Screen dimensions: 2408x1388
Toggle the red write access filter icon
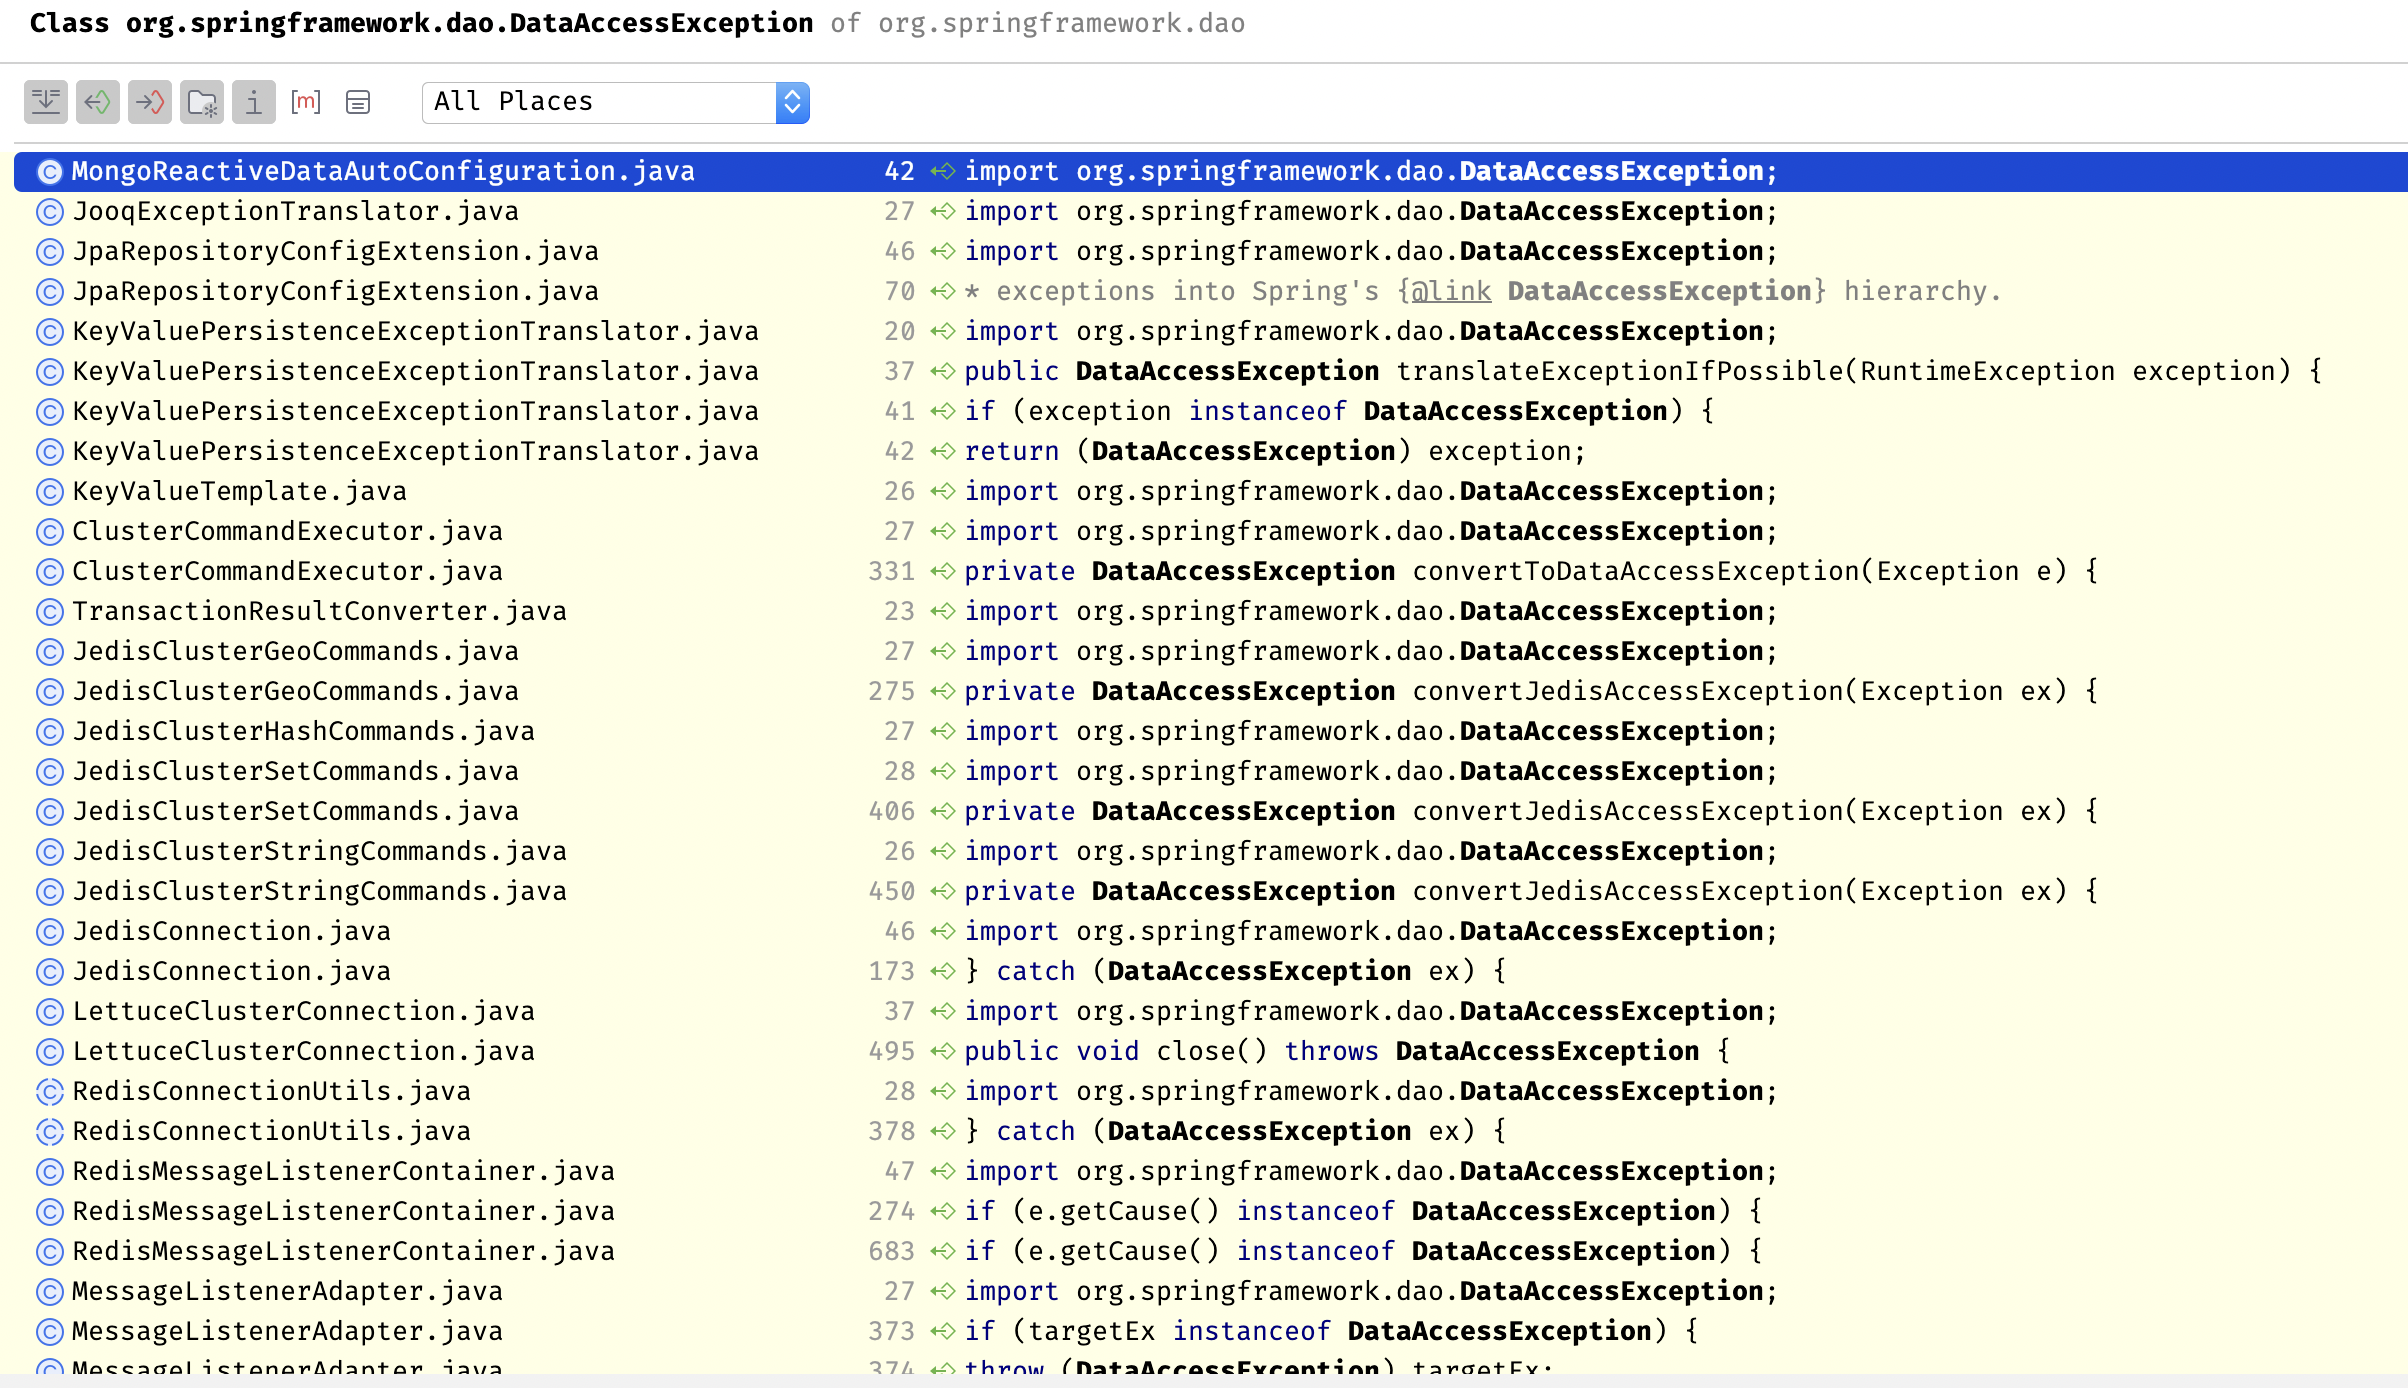150,102
